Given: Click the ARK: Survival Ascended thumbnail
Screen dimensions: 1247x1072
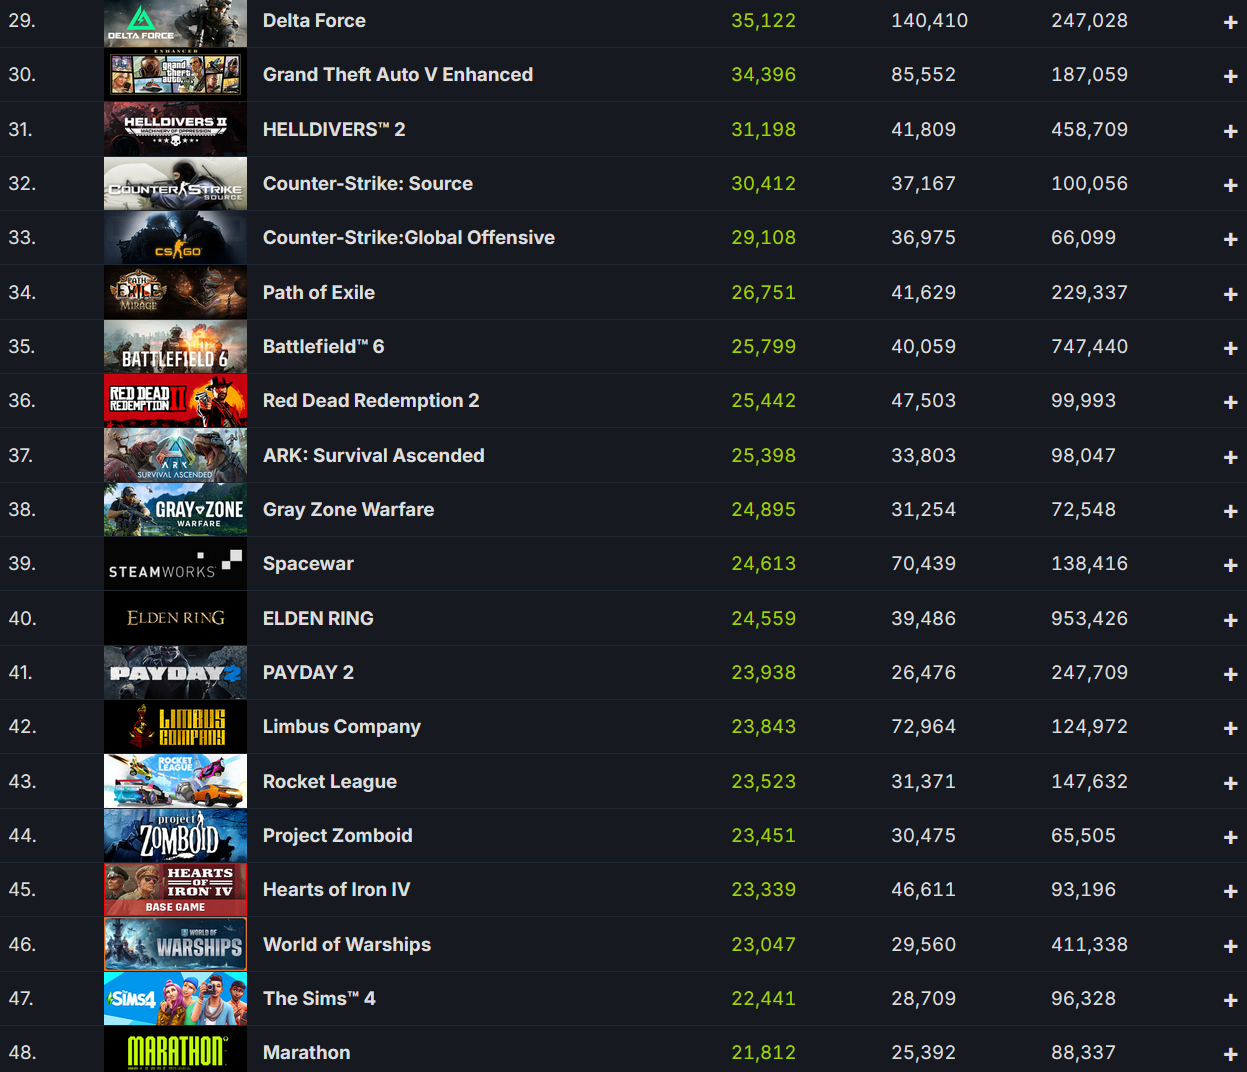Looking at the screenshot, I should coord(175,456).
